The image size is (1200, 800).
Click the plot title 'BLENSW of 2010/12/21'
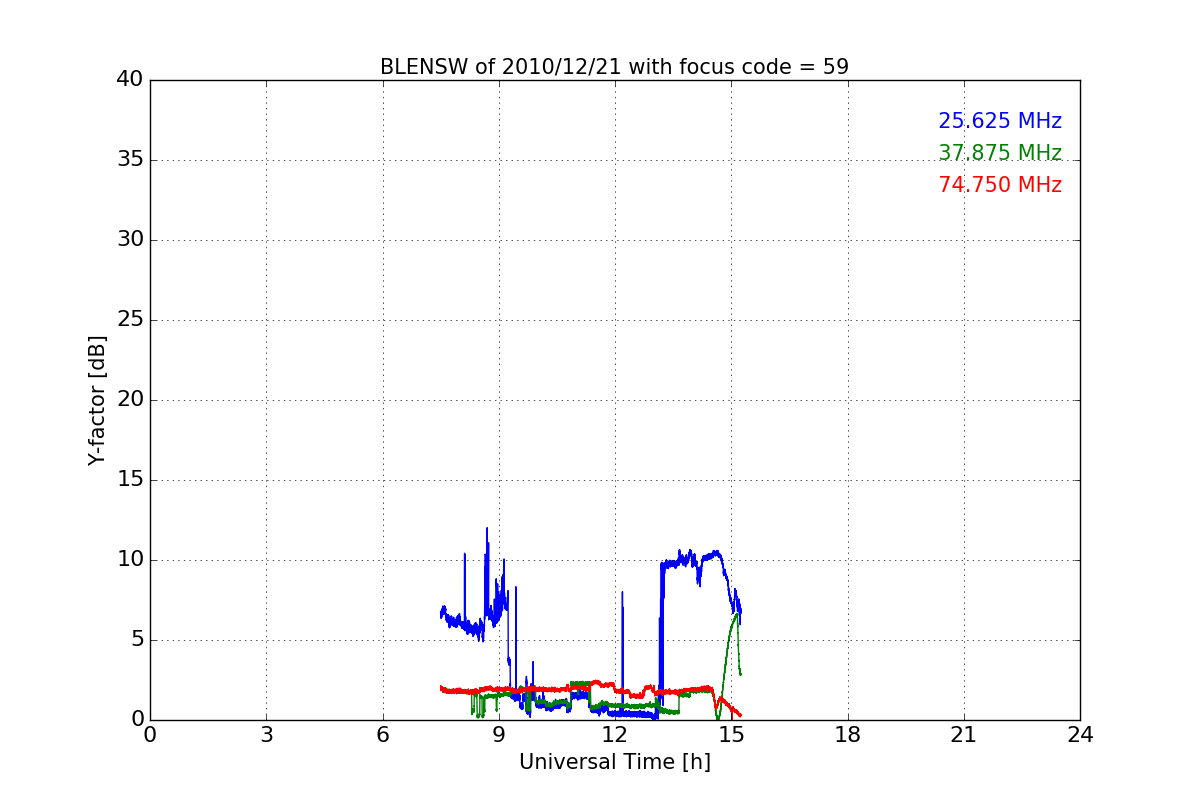[614, 67]
